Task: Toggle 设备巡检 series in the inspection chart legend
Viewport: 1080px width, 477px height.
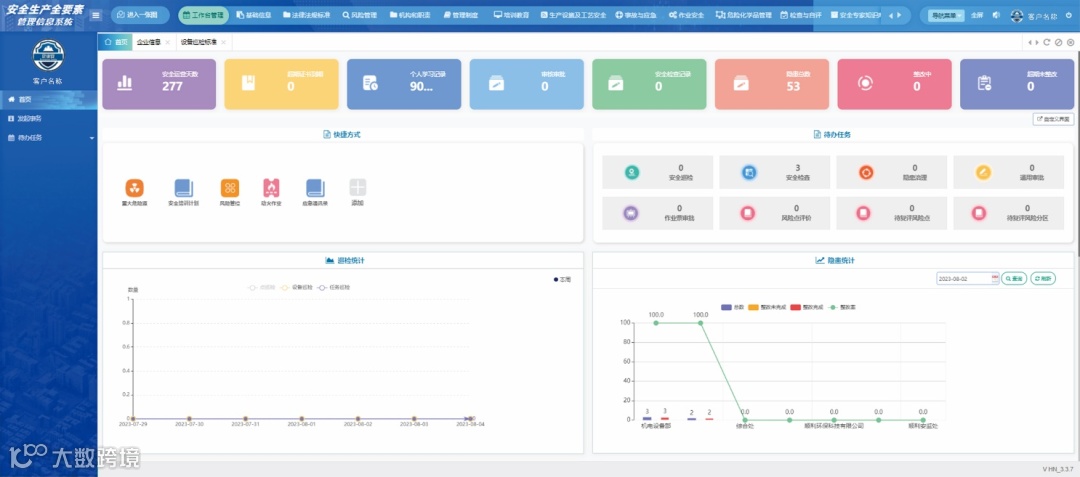Action: [297, 287]
